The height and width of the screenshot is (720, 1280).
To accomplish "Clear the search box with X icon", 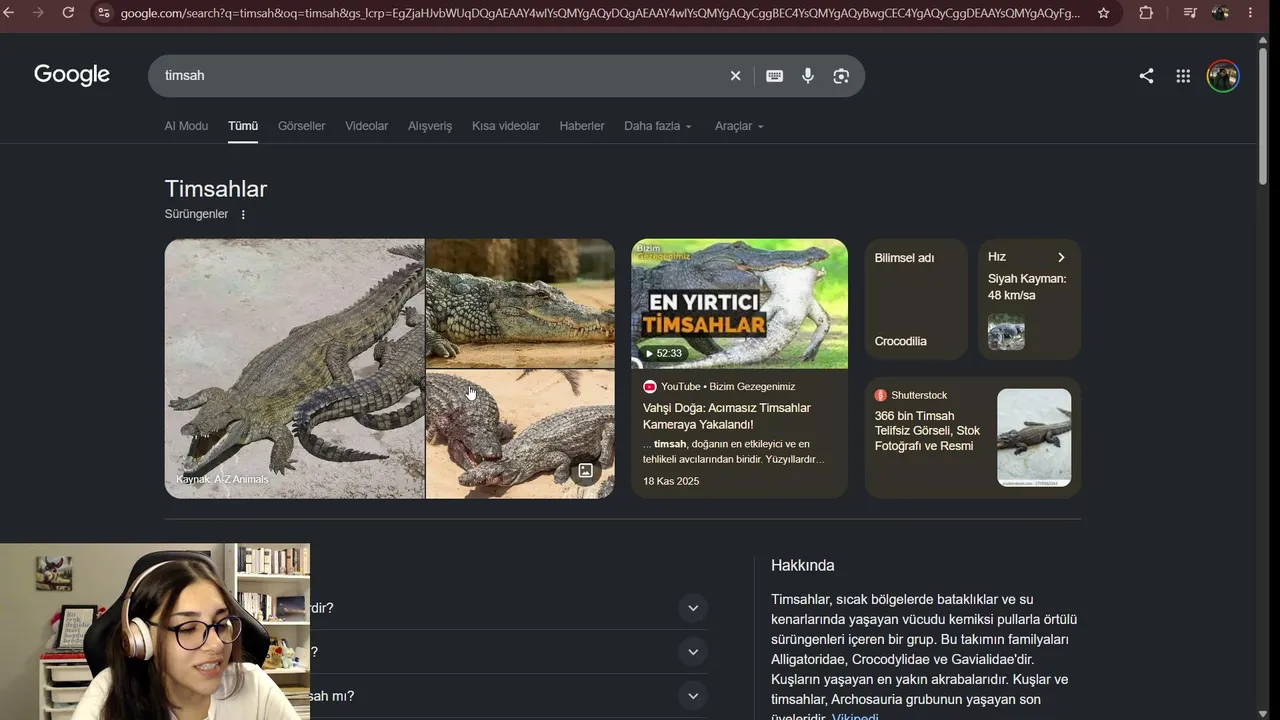I will click(x=735, y=76).
